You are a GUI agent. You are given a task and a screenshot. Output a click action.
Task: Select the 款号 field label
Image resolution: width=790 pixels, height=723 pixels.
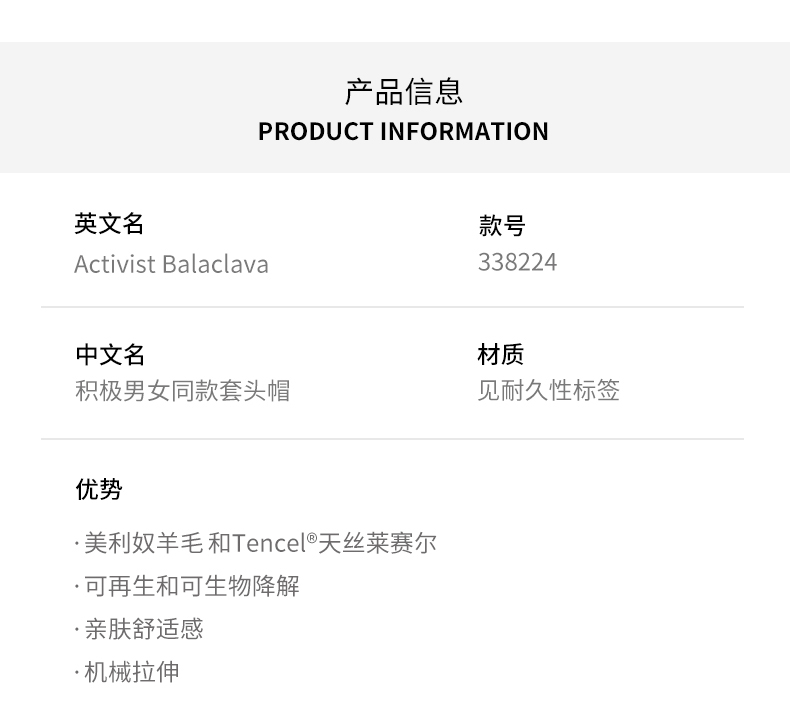click(501, 226)
